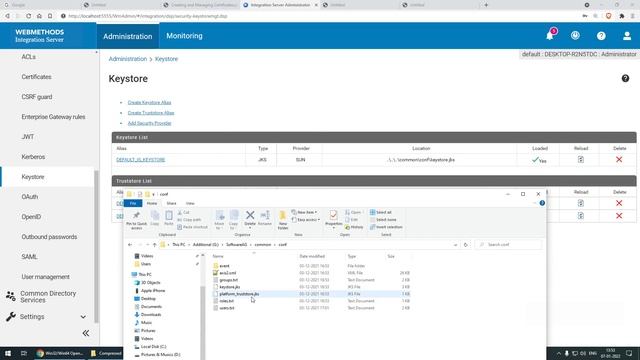The height and width of the screenshot is (360, 640).
Task: Open Chrome from the taskbar
Action: click(60, 353)
